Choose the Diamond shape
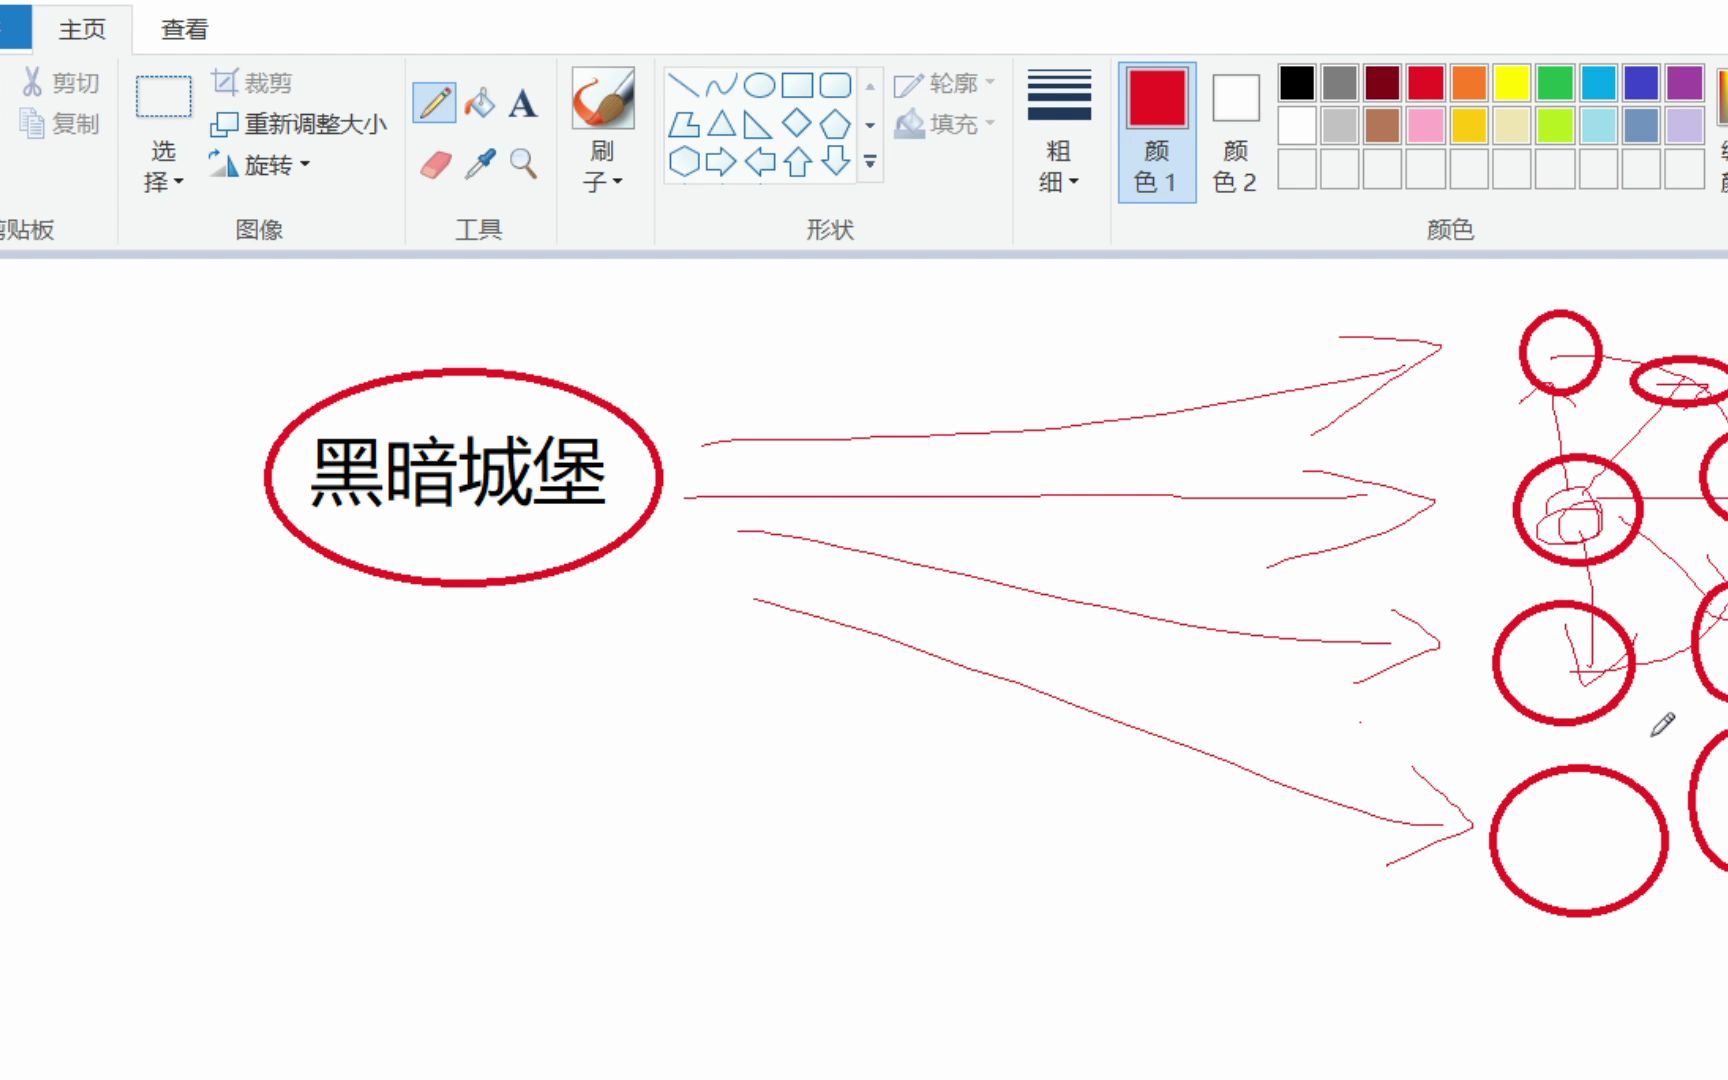 797,123
